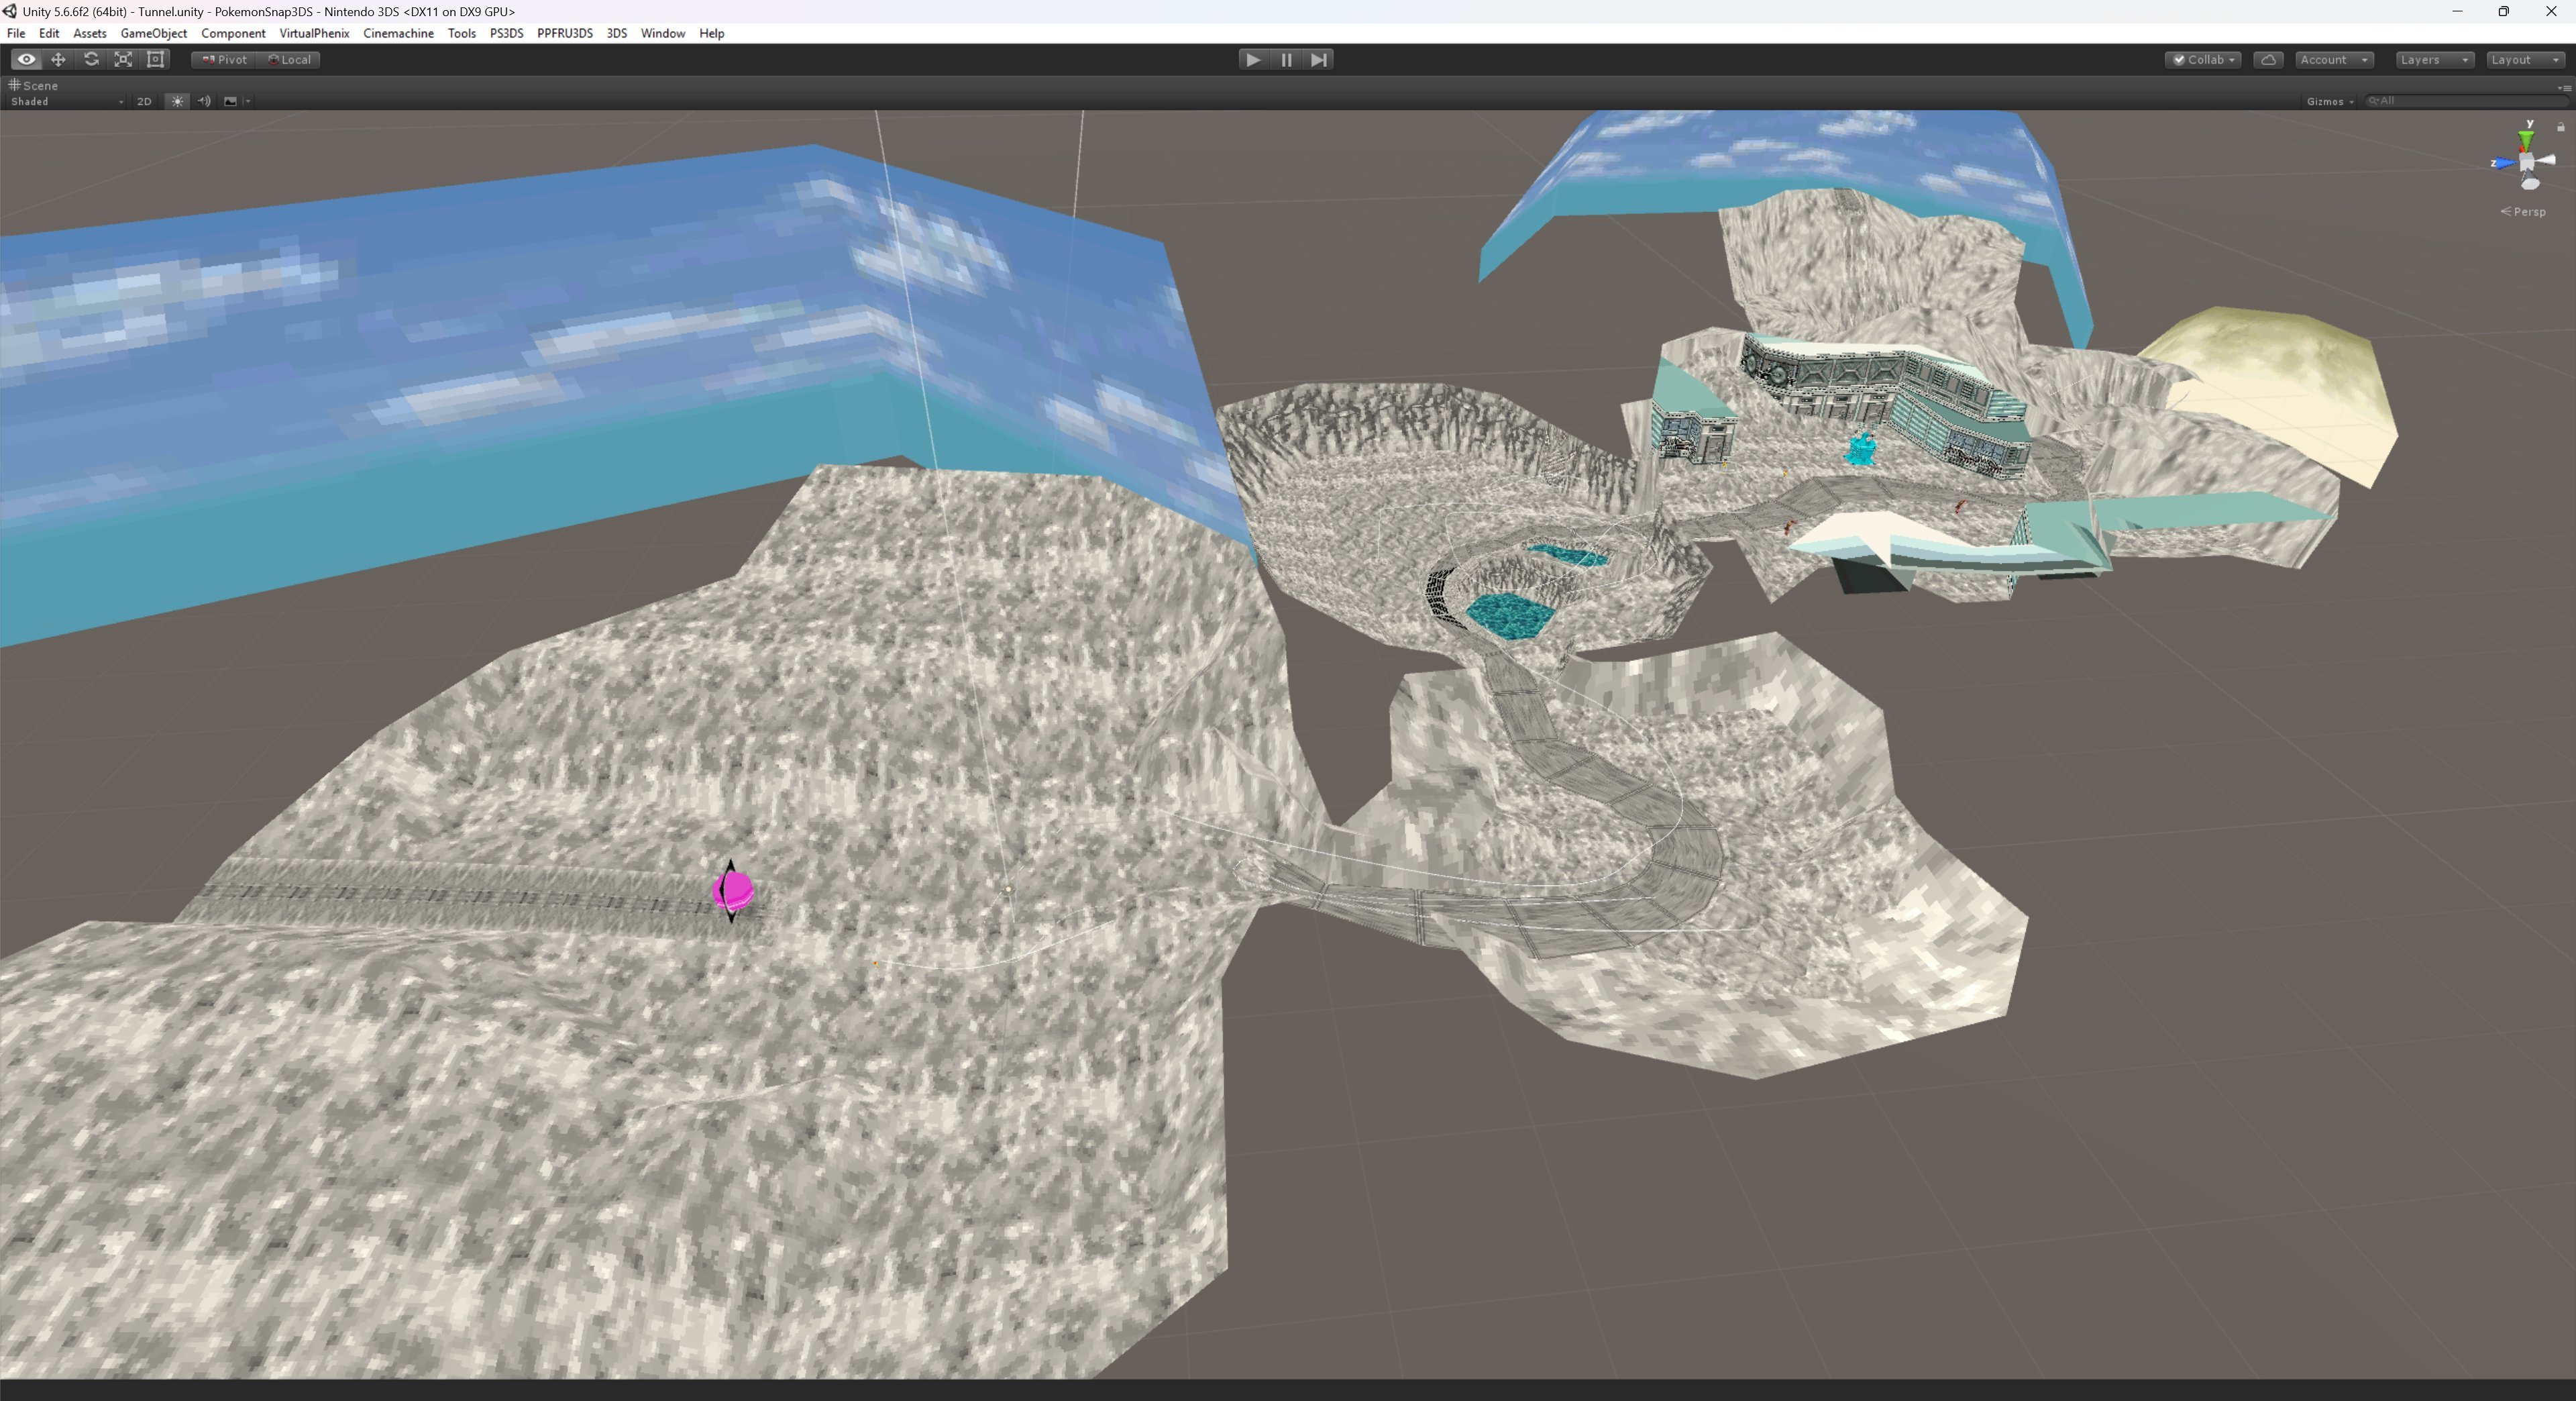Open the Component menu
Image resolution: width=2576 pixels, height=1401 pixels.
coord(233,33)
